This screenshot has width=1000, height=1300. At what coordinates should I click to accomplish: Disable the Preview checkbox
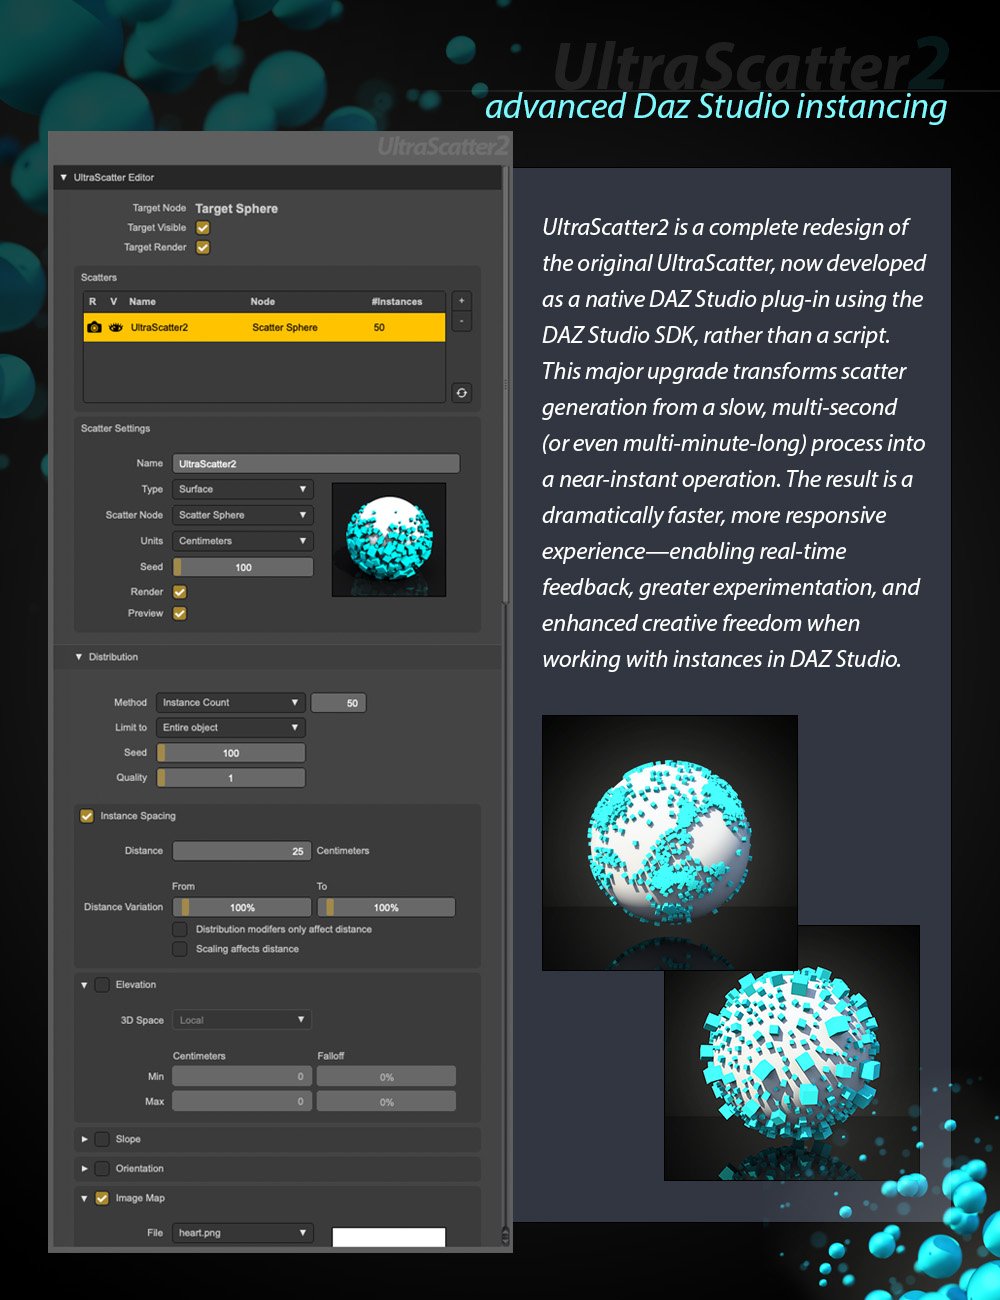(x=178, y=613)
